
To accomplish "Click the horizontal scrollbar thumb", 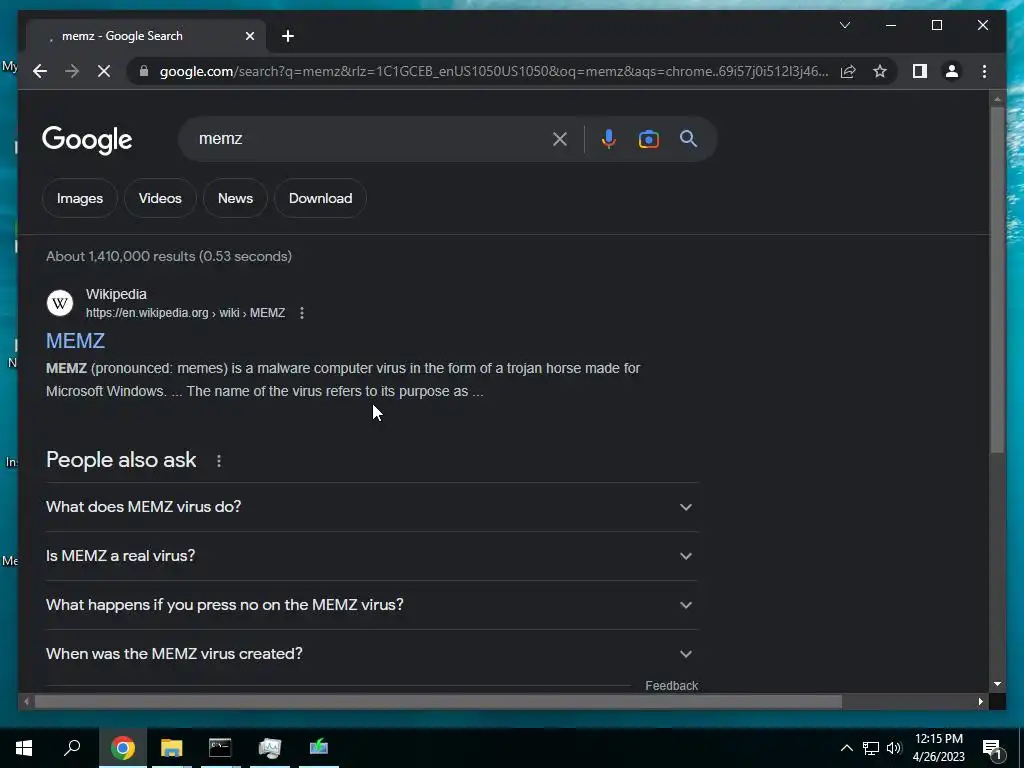I will point(438,702).
